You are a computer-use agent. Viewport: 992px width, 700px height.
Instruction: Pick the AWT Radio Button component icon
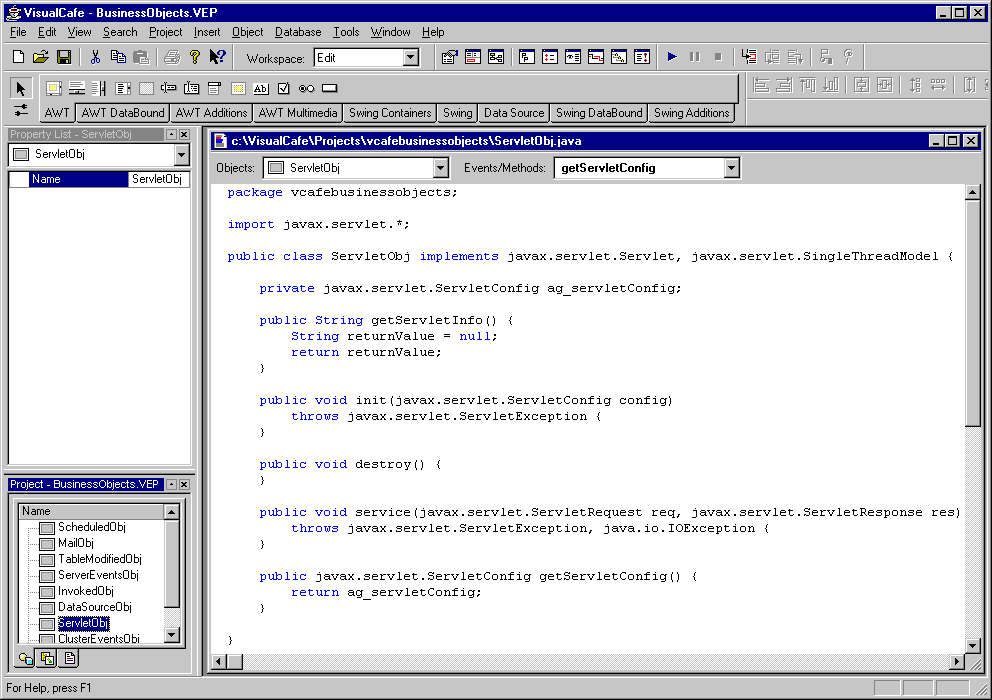(306, 88)
